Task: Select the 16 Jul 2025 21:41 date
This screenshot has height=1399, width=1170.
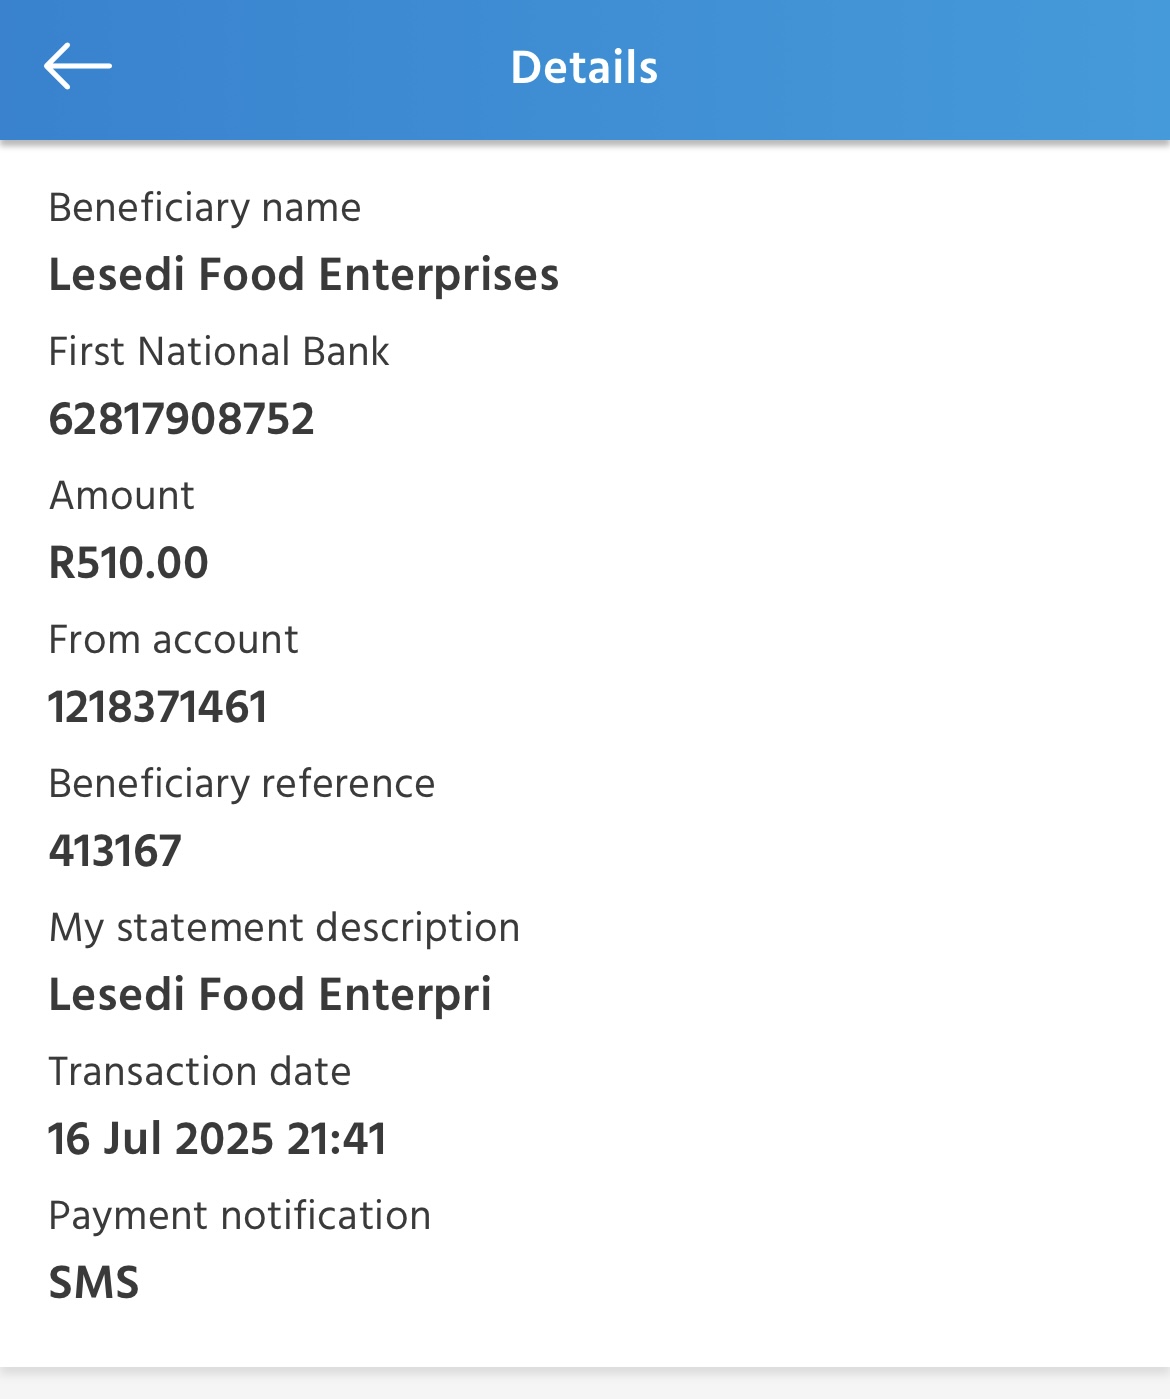Action: coord(217,1139)
